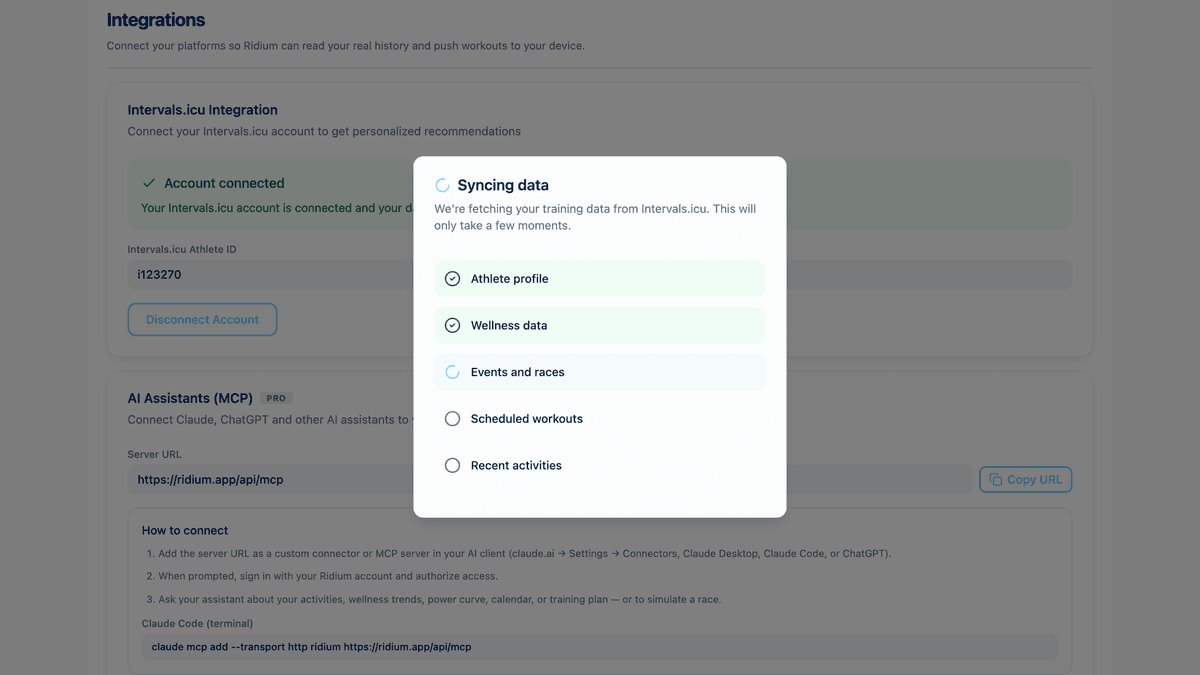Click the loading spinner for Events and races
The image size is (1200, 675).
tap(452, 372)
